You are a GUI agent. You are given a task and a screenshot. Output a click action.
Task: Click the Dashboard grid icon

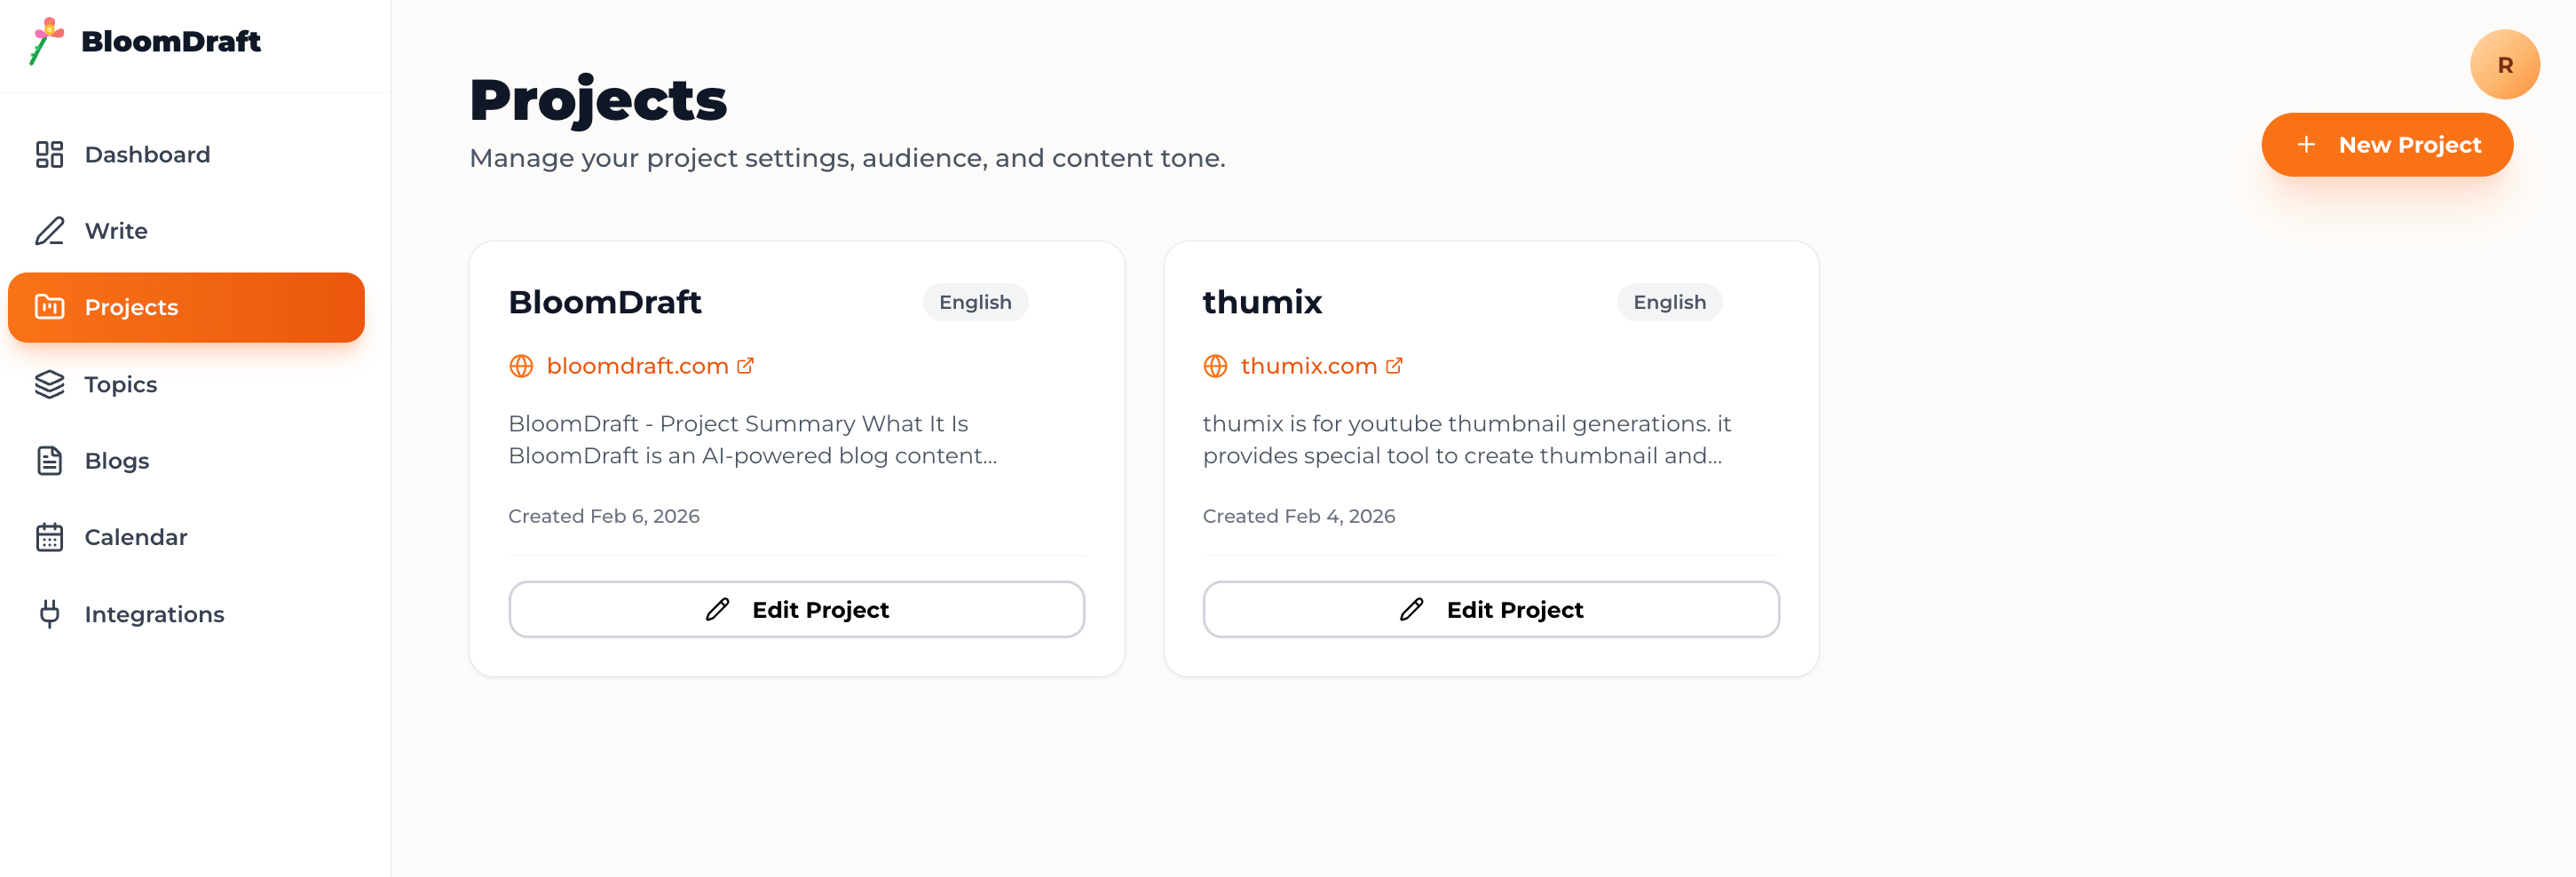49,154
